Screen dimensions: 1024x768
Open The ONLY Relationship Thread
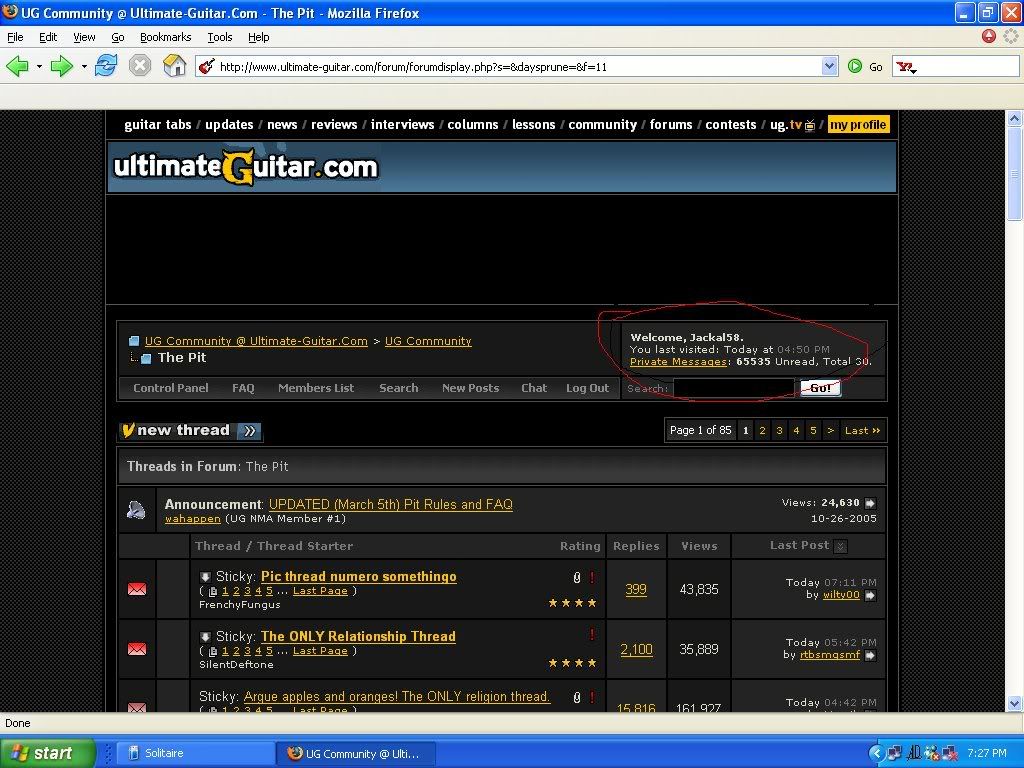358,637
